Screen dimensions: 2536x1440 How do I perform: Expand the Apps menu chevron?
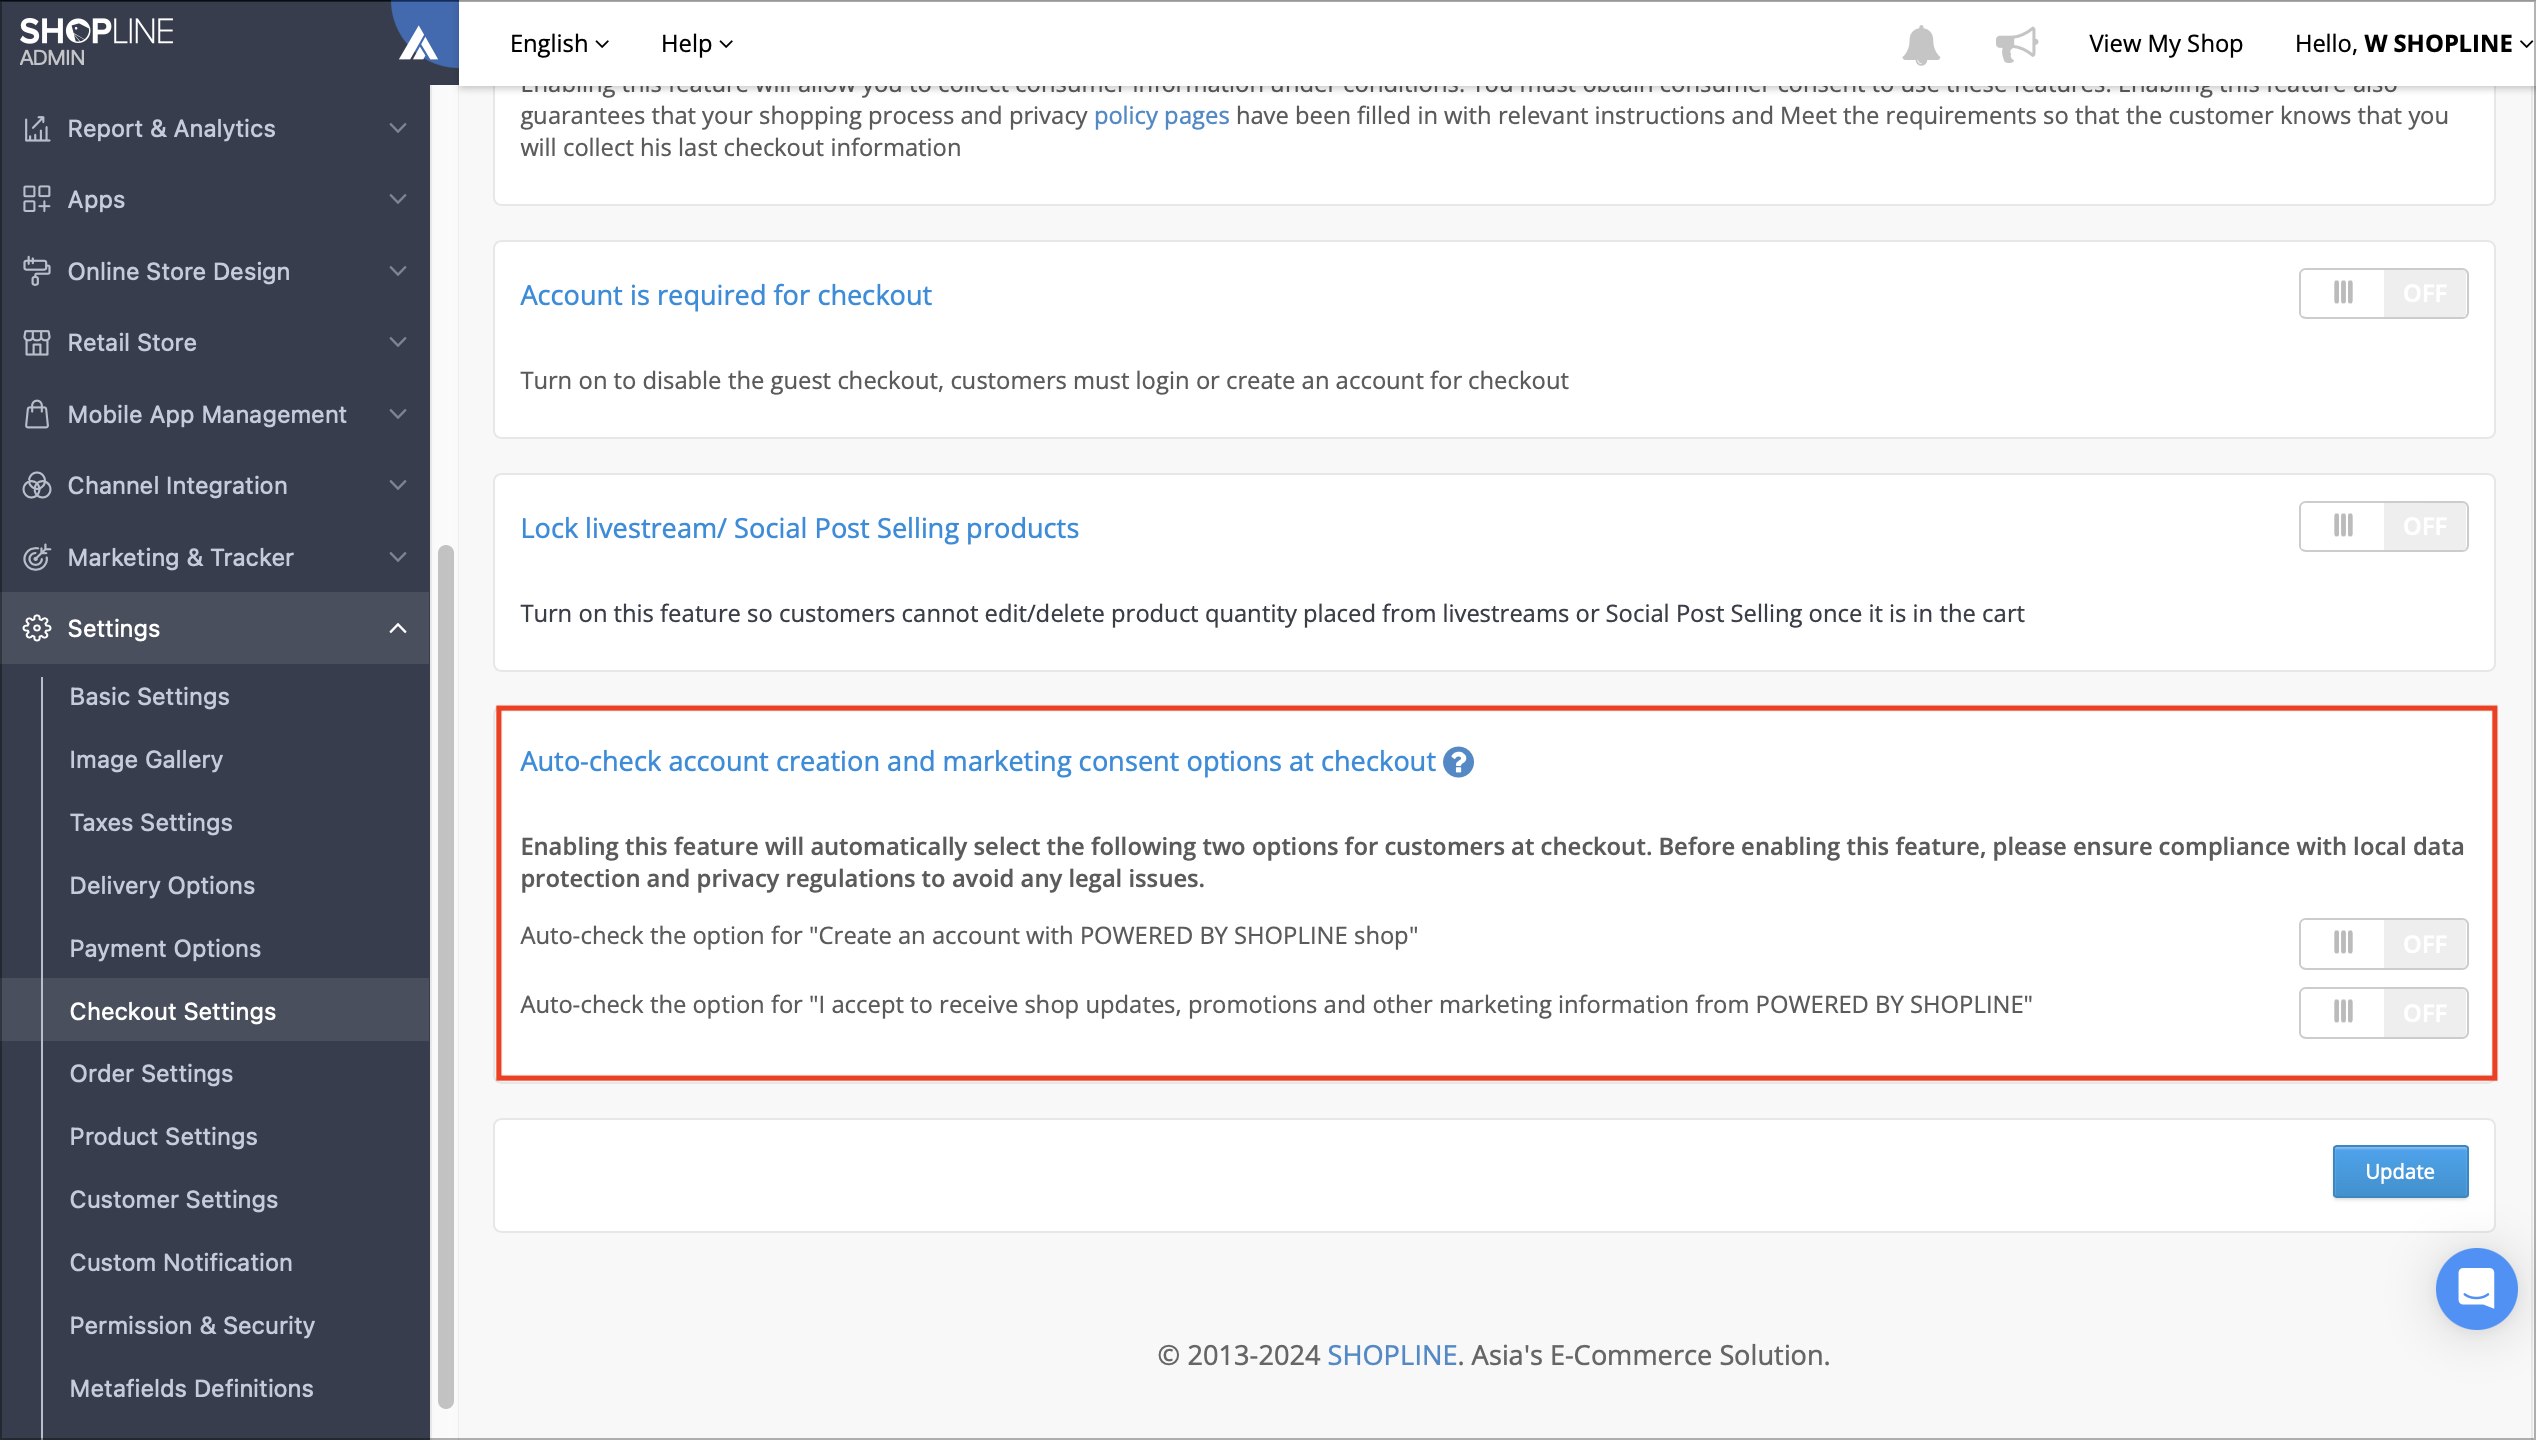[398, 199]
